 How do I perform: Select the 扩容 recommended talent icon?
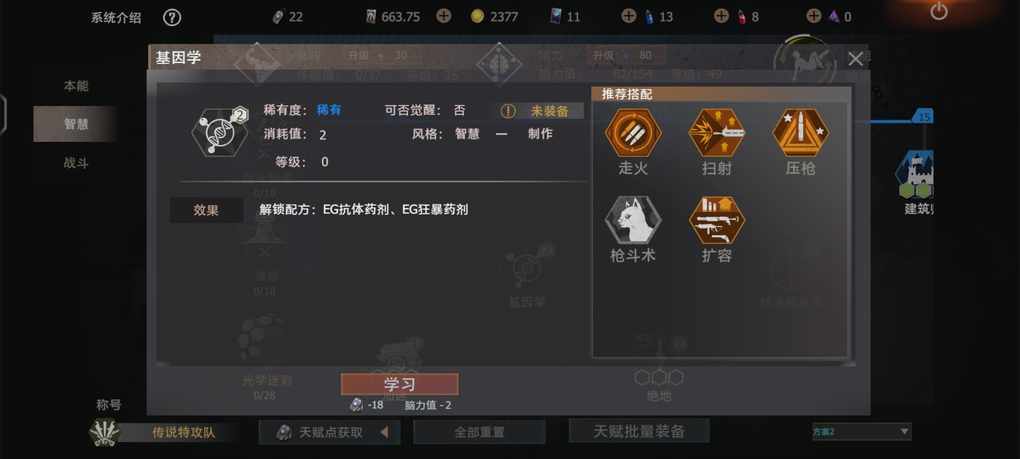[717, 220]
